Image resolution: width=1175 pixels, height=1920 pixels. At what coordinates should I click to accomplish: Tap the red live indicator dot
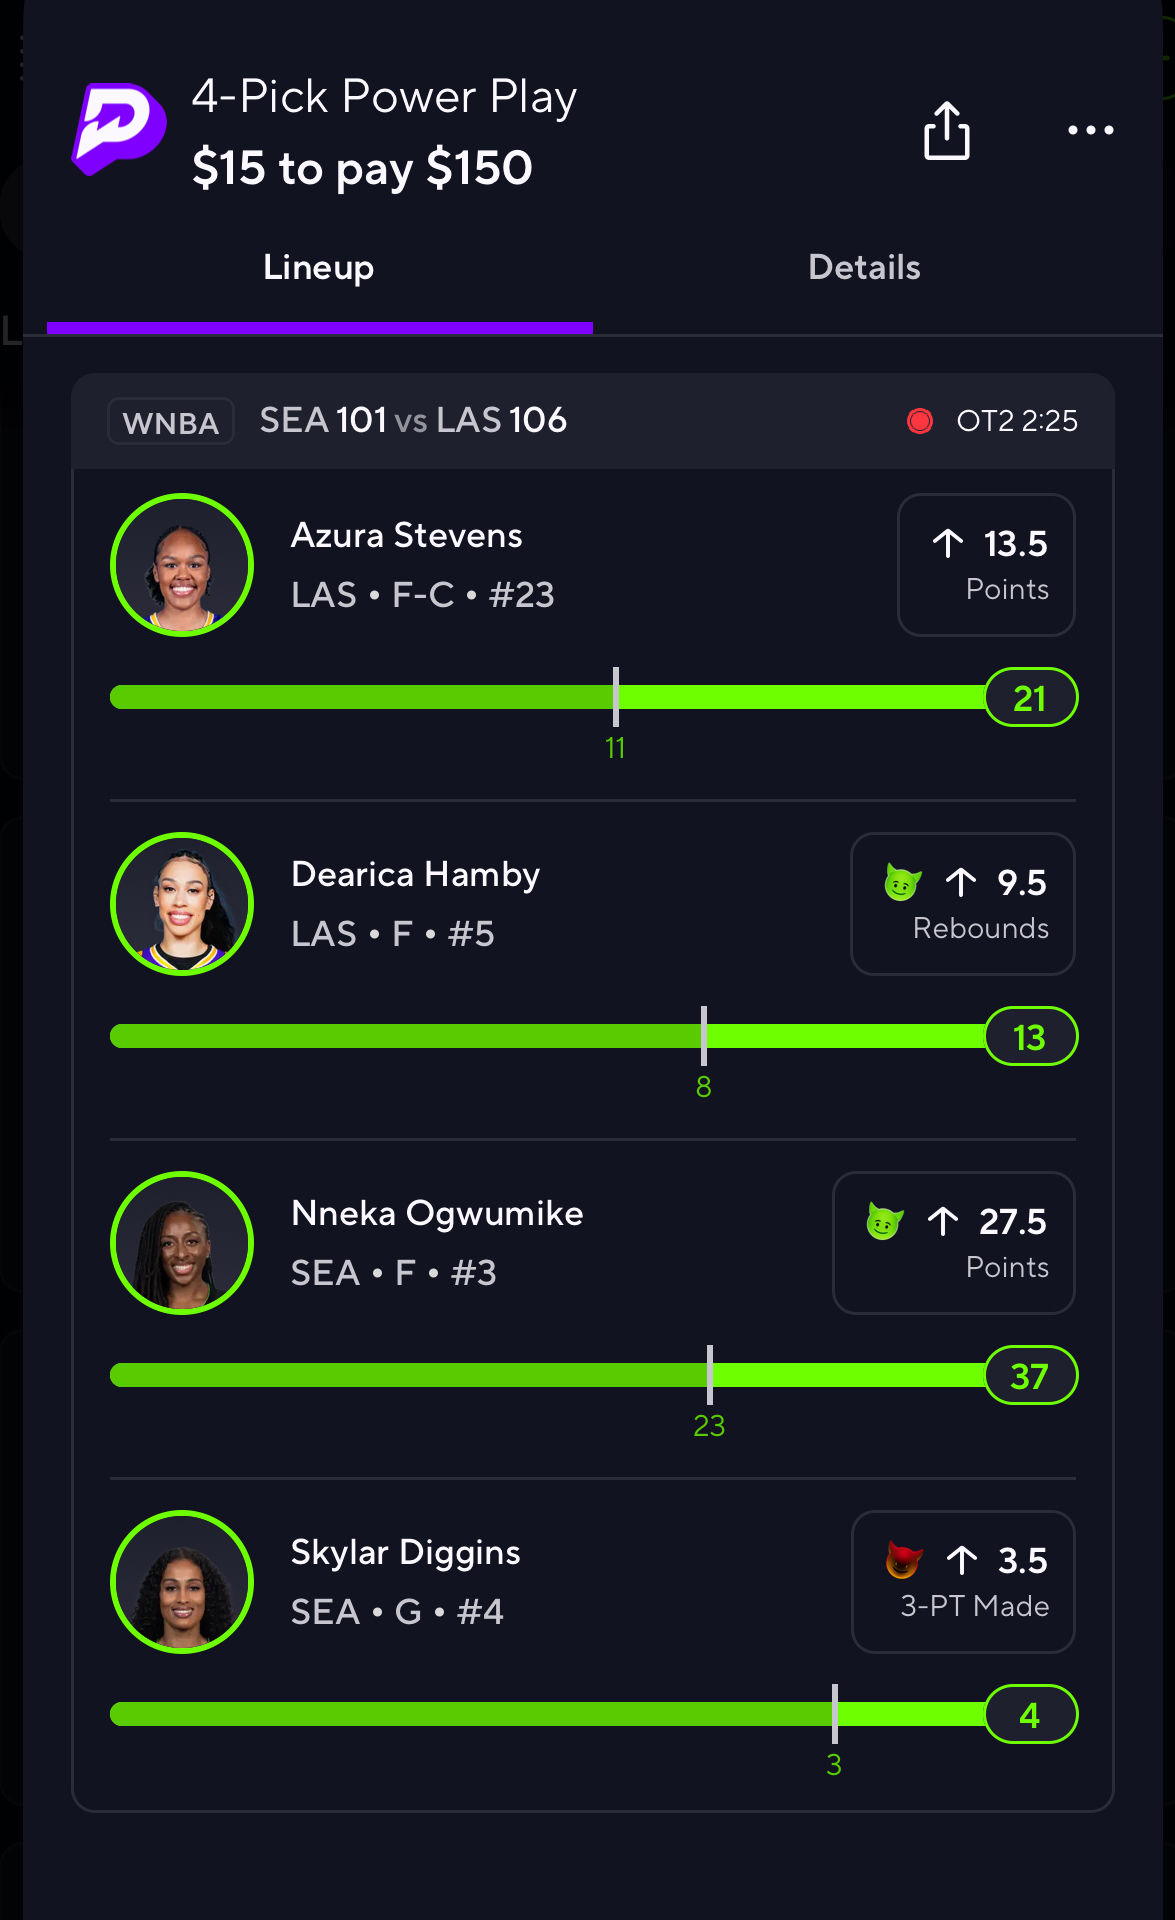(919, 421)
